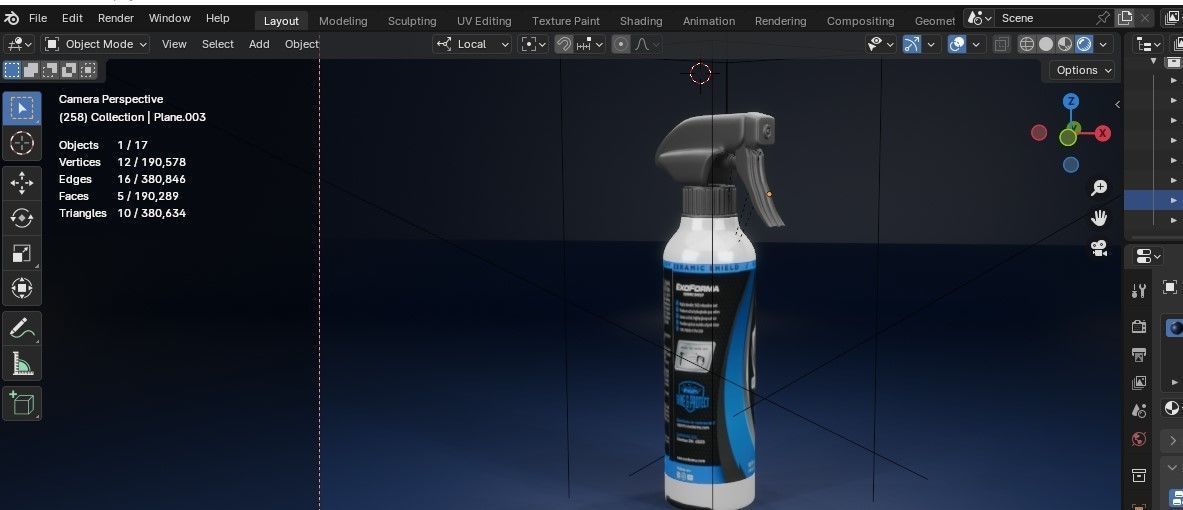Screen dimensions: 1183x510
Task: Toggle proportional editing
Action: [x=621, y=45]
